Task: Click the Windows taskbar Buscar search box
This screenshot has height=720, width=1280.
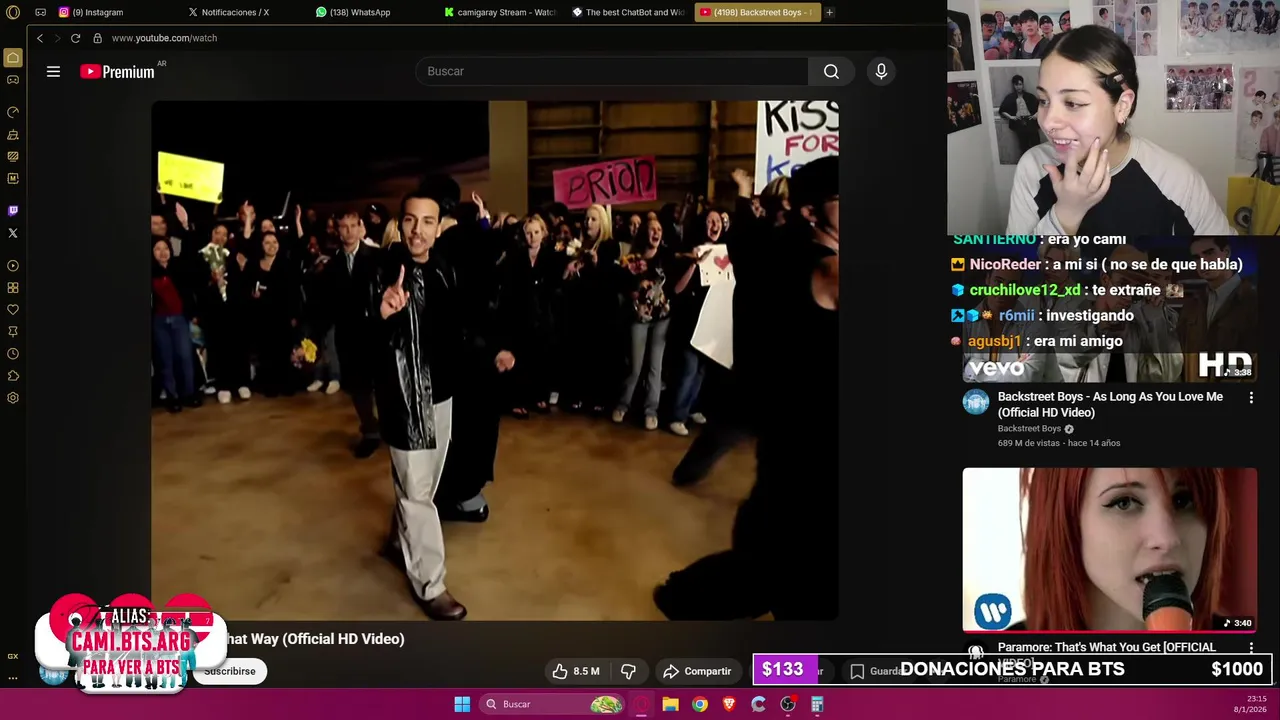Action: point(552,704)
